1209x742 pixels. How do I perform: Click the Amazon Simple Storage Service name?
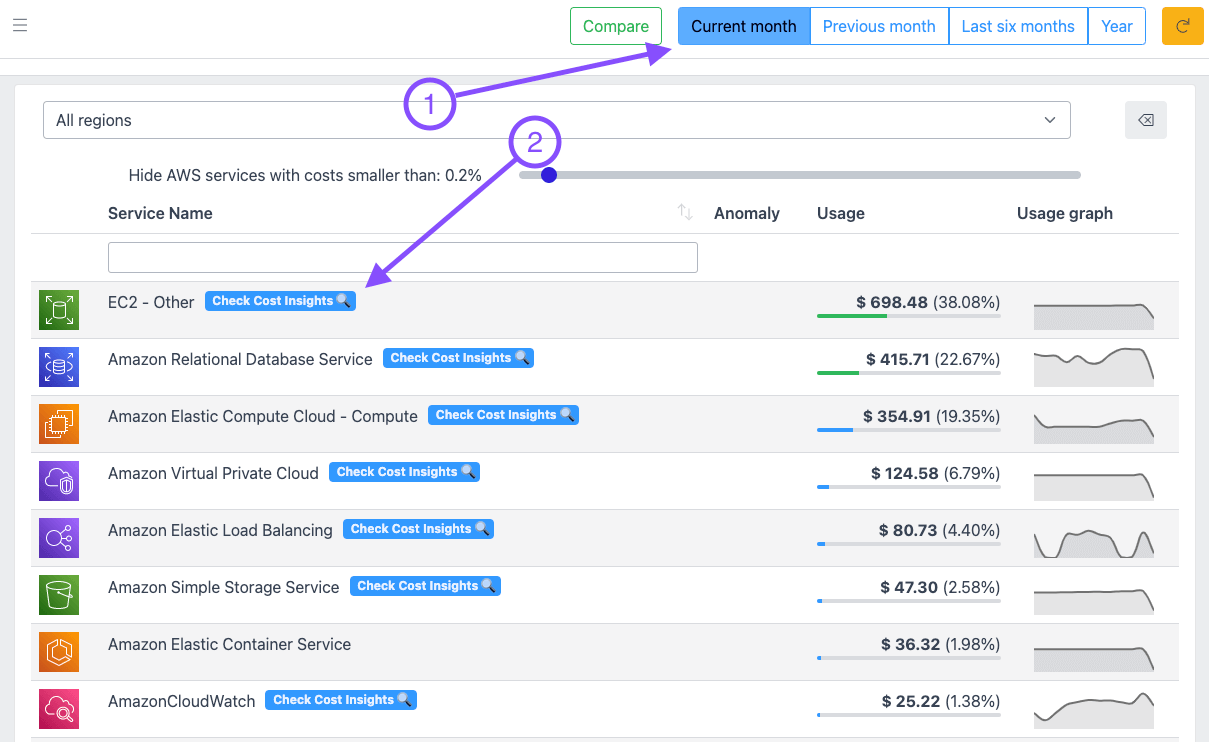pos(224,587)
